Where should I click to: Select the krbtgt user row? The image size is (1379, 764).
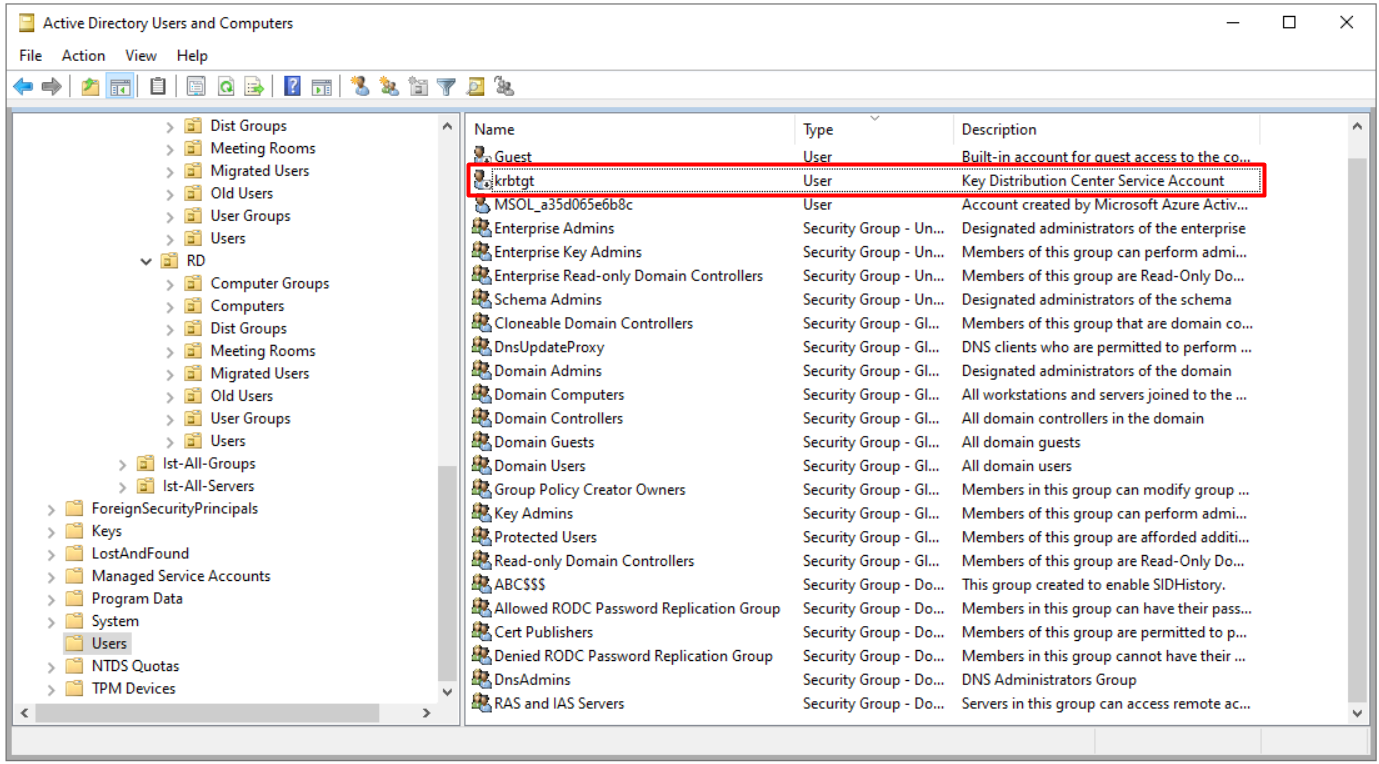coord(867,180)
